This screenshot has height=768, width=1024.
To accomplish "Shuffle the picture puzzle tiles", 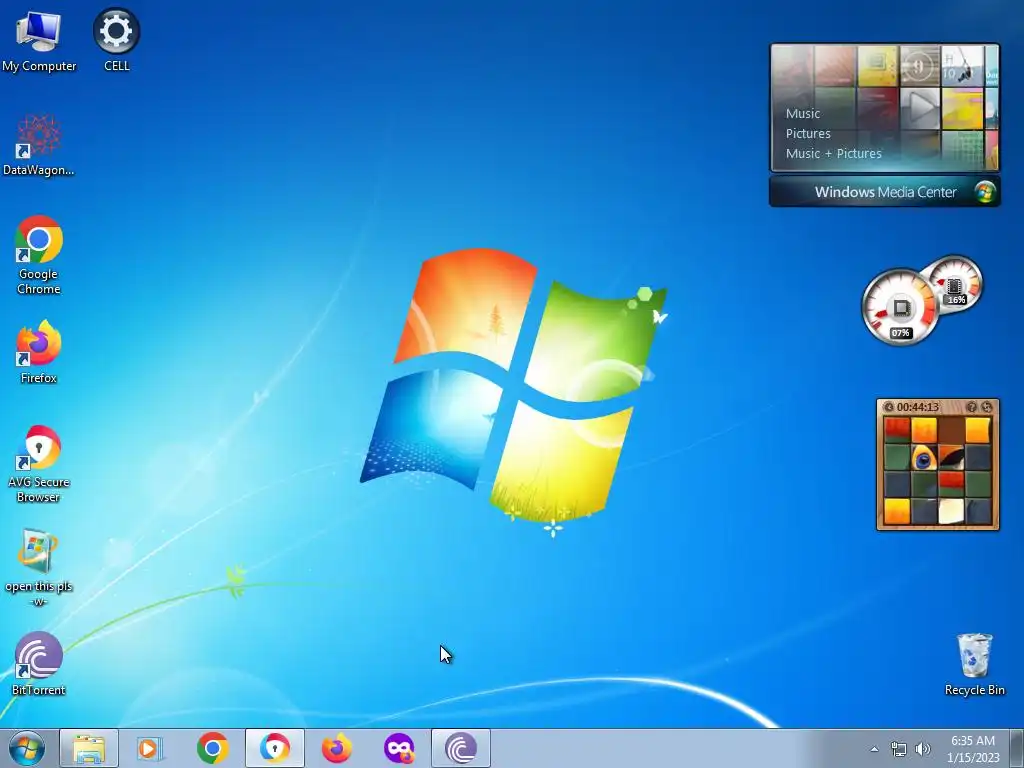I will 987,407.
